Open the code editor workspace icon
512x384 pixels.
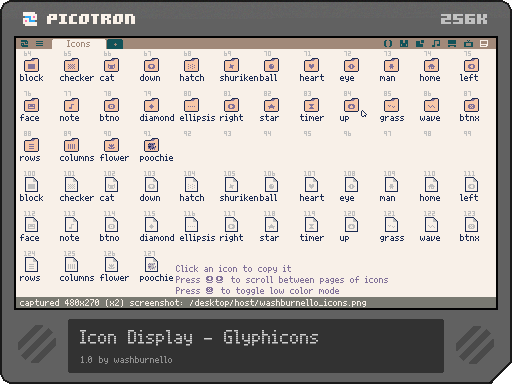coord(388,43)
